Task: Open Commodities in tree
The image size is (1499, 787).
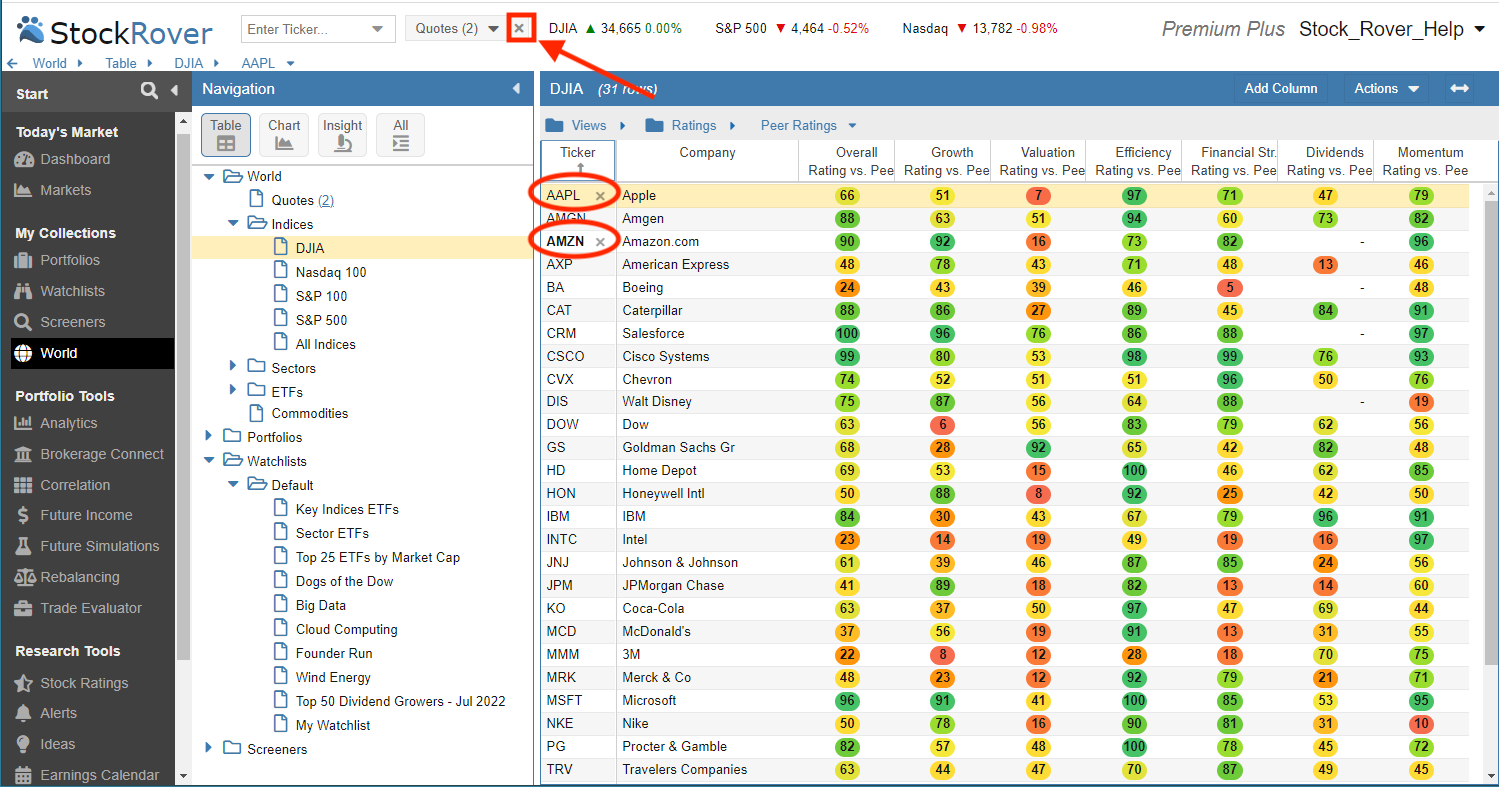Action: click(310, 413)
